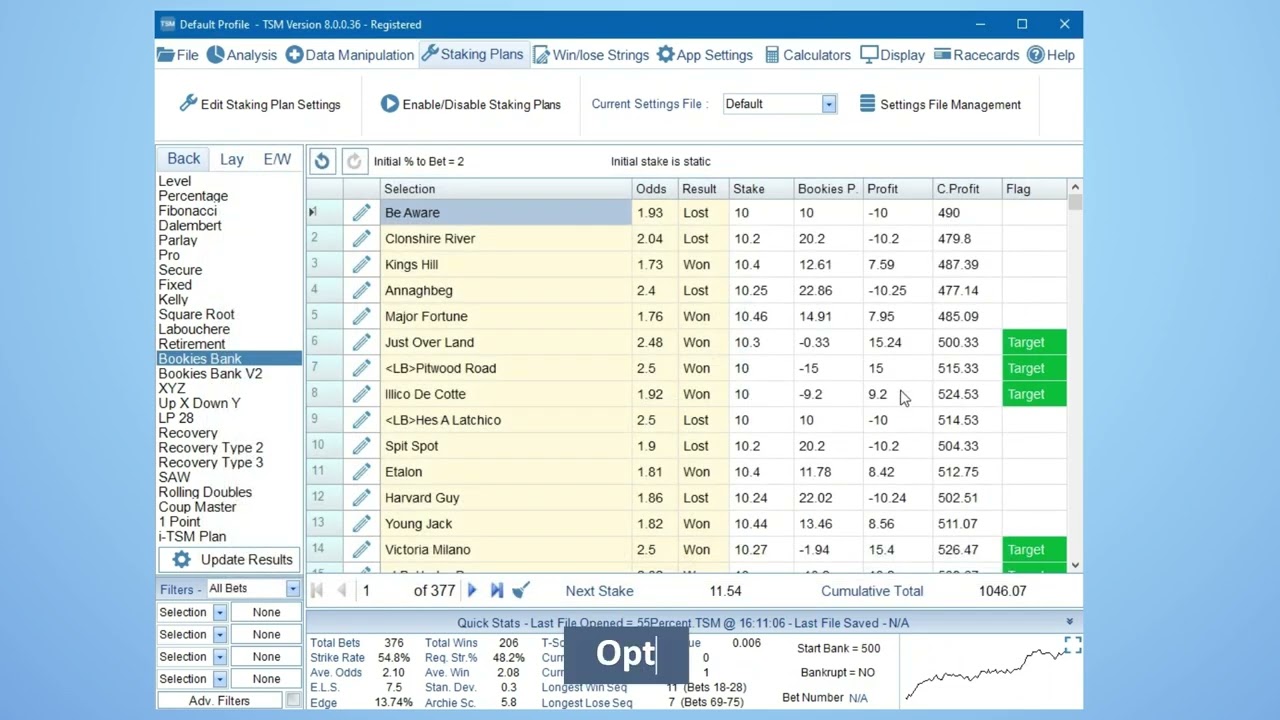This screenshot has width=1280, height=720.
Task: Select the Kelly staking plan
Action: point(173,300)
